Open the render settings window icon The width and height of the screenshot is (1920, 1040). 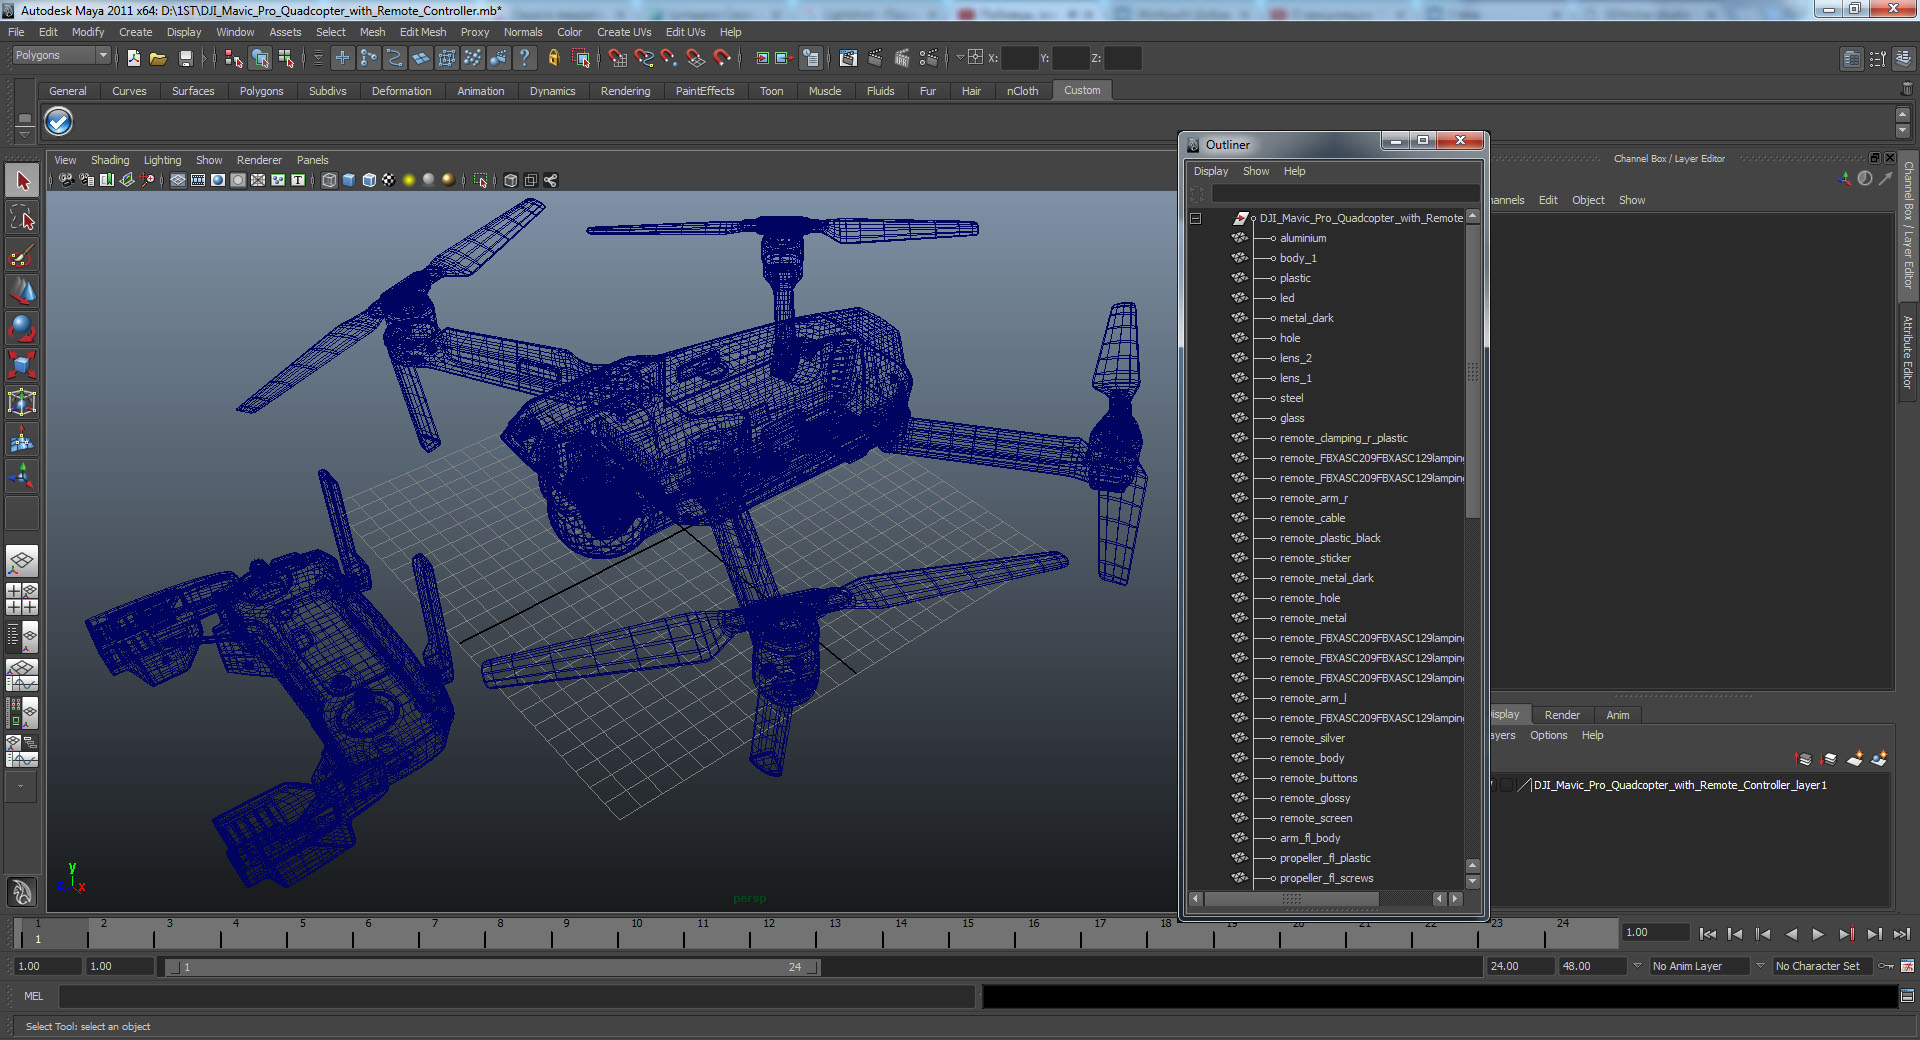click(x=928, y=58)
